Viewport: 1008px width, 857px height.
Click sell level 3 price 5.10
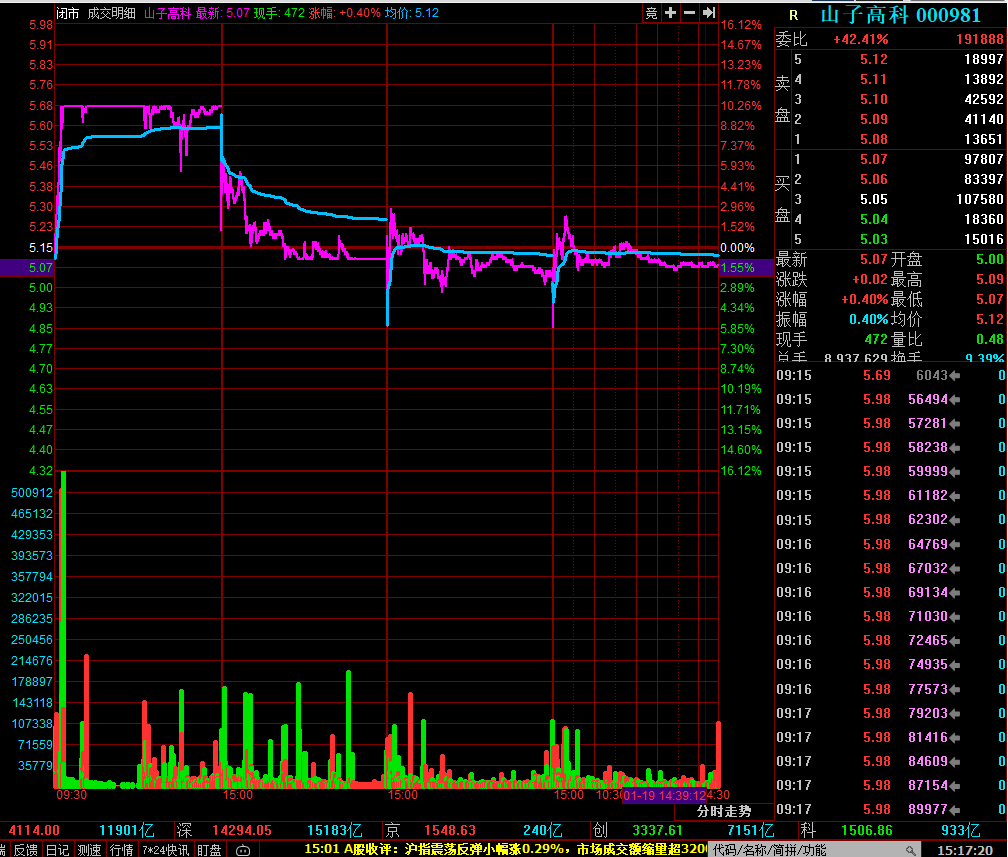[x=874, y=99]
